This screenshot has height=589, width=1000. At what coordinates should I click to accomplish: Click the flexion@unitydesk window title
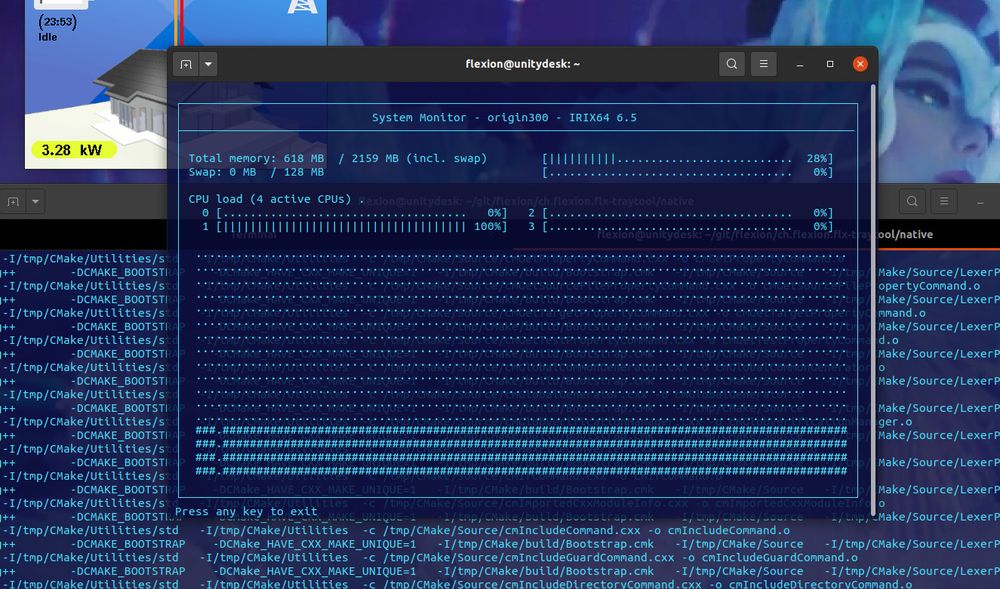pos(521,63)
